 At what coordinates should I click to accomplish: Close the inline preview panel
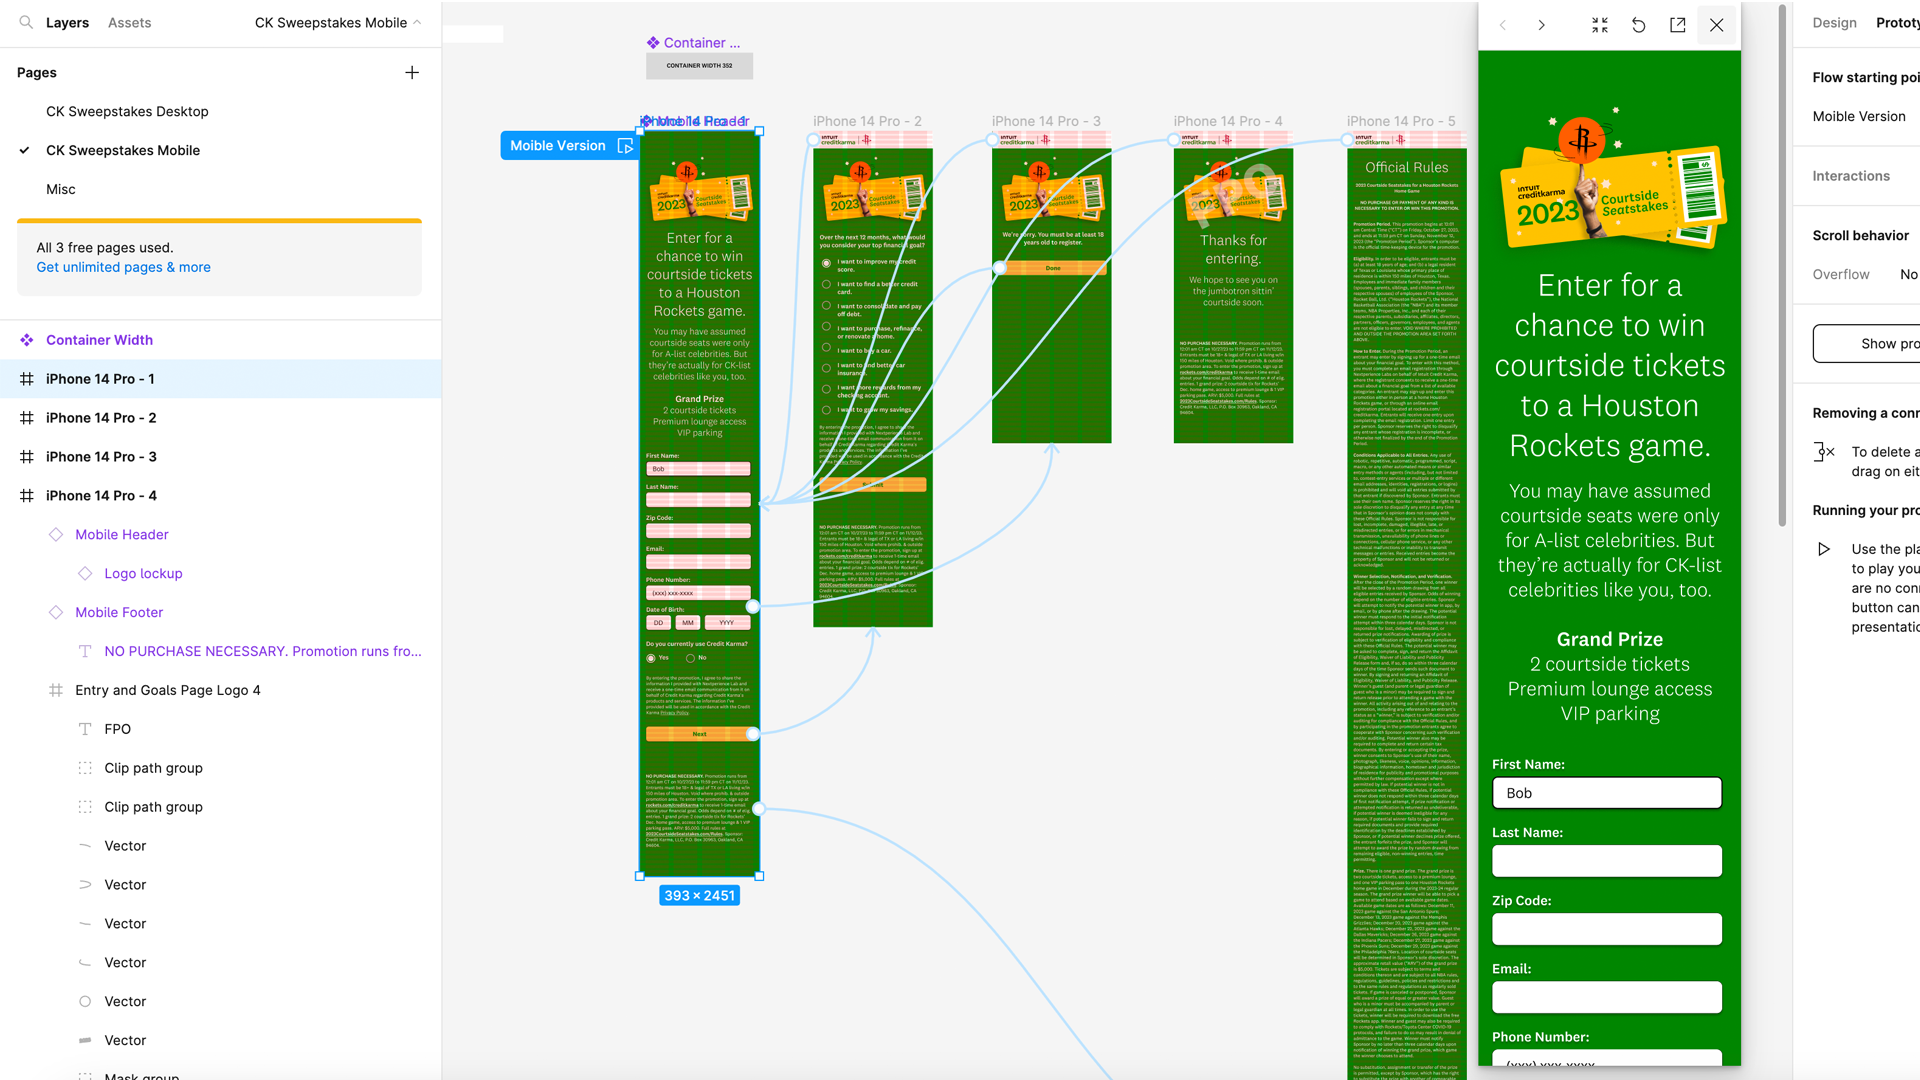point(1717,25)
